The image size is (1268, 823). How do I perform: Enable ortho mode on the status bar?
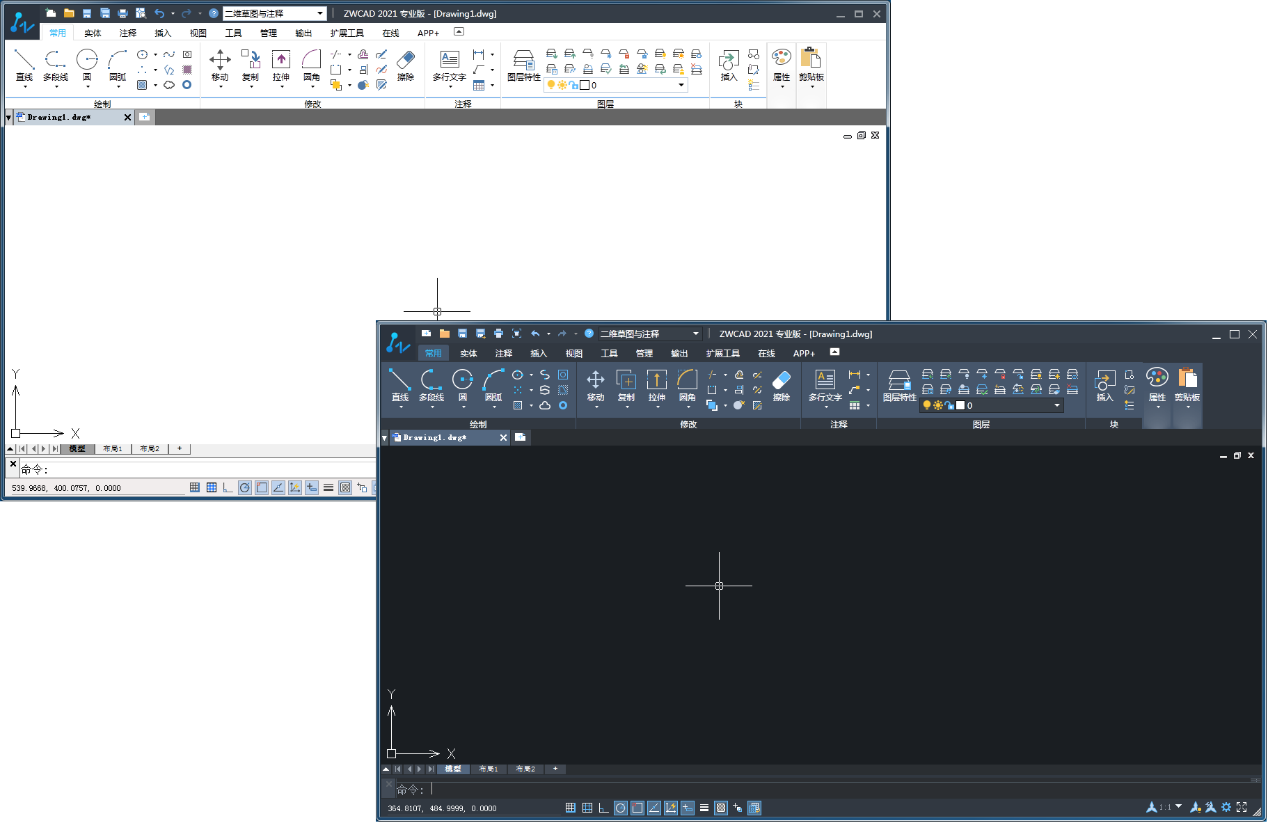[x=603, y=808]
